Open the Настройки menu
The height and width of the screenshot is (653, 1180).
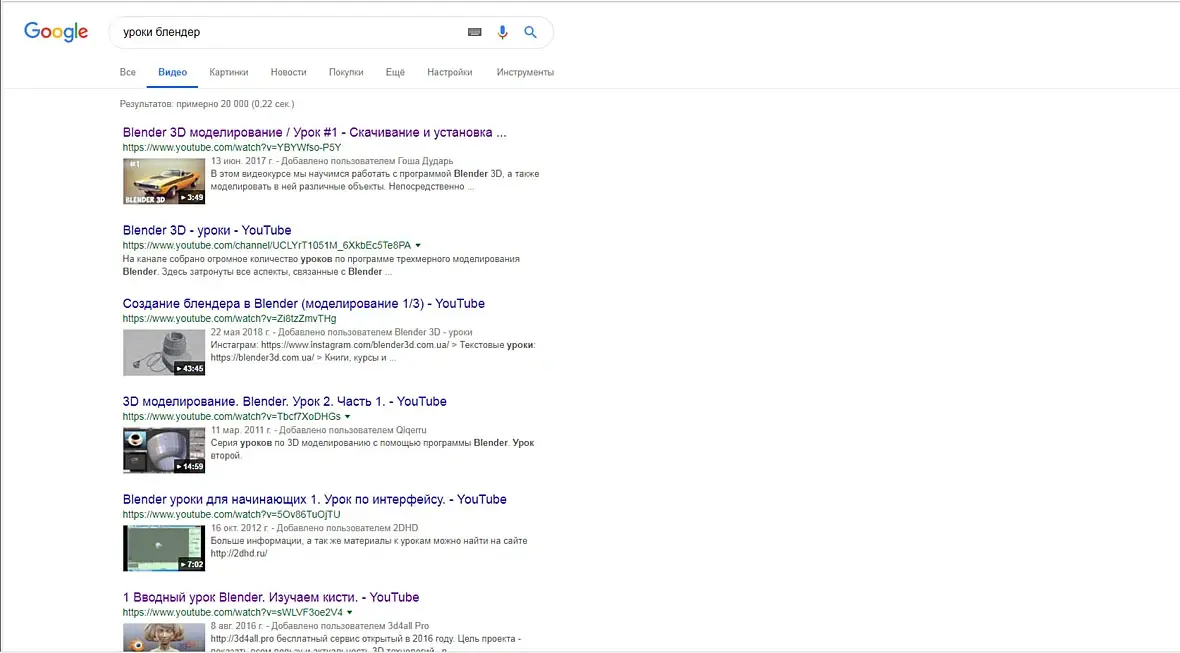tap(450, 72)
